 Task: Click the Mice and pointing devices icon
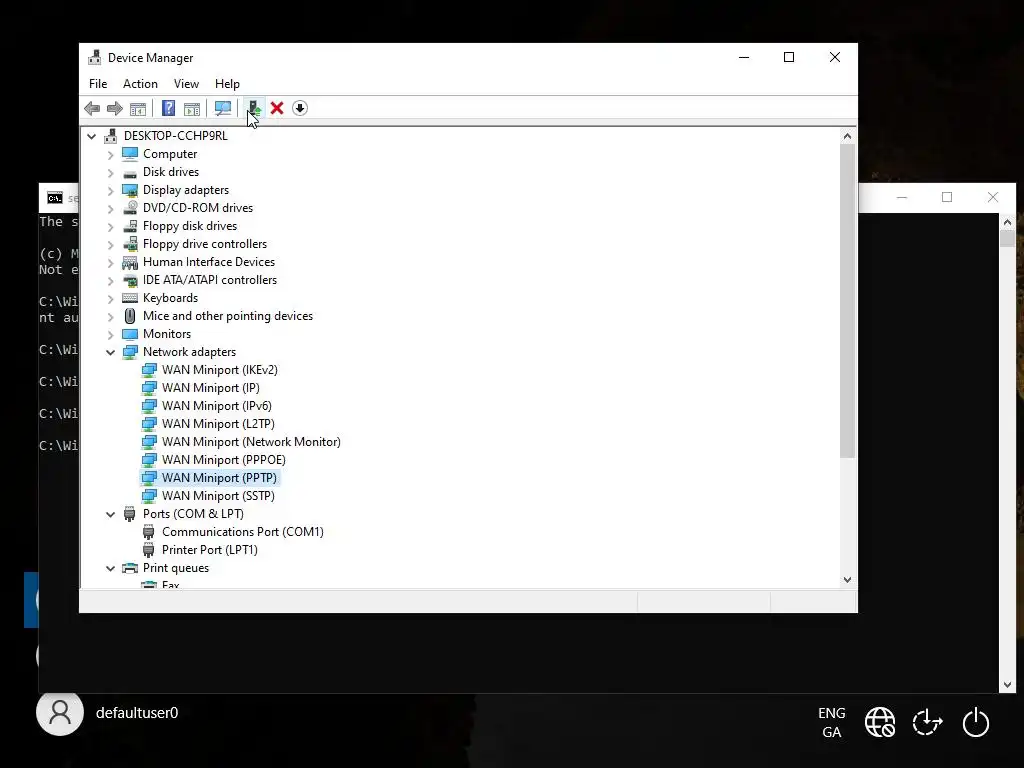click(130, 316)
